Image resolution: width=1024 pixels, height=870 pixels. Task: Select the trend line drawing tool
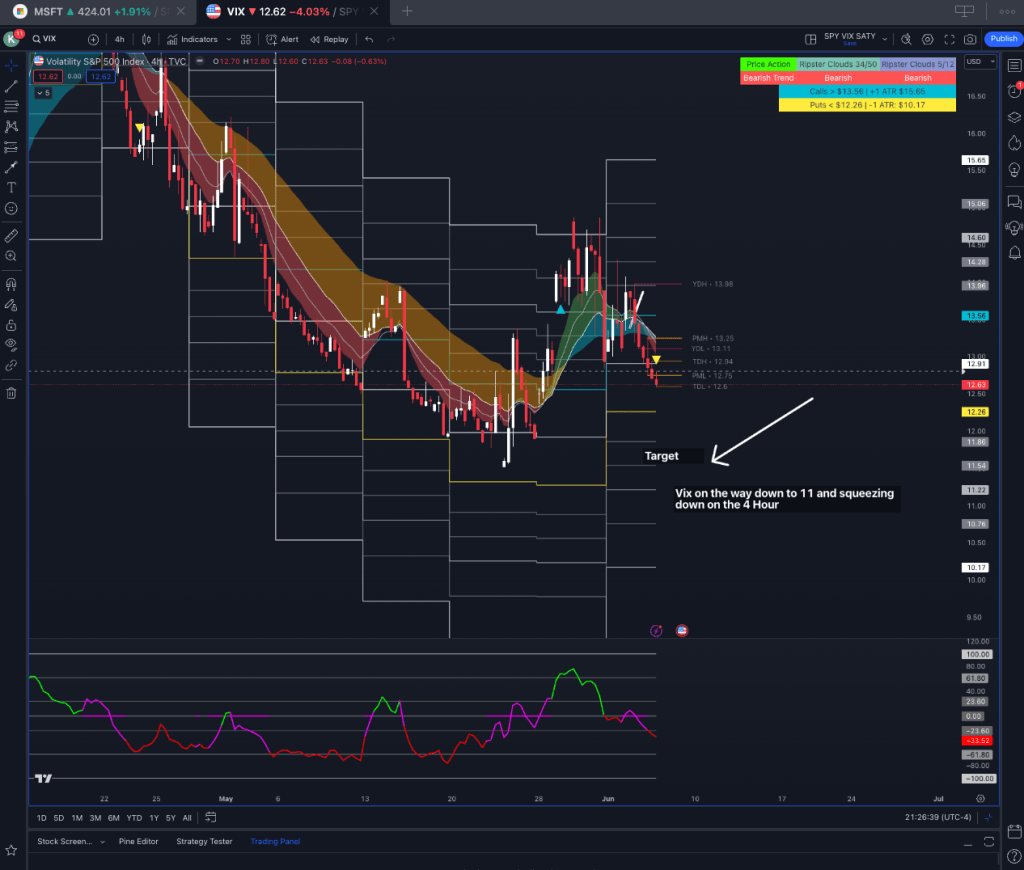pos(11,86)
